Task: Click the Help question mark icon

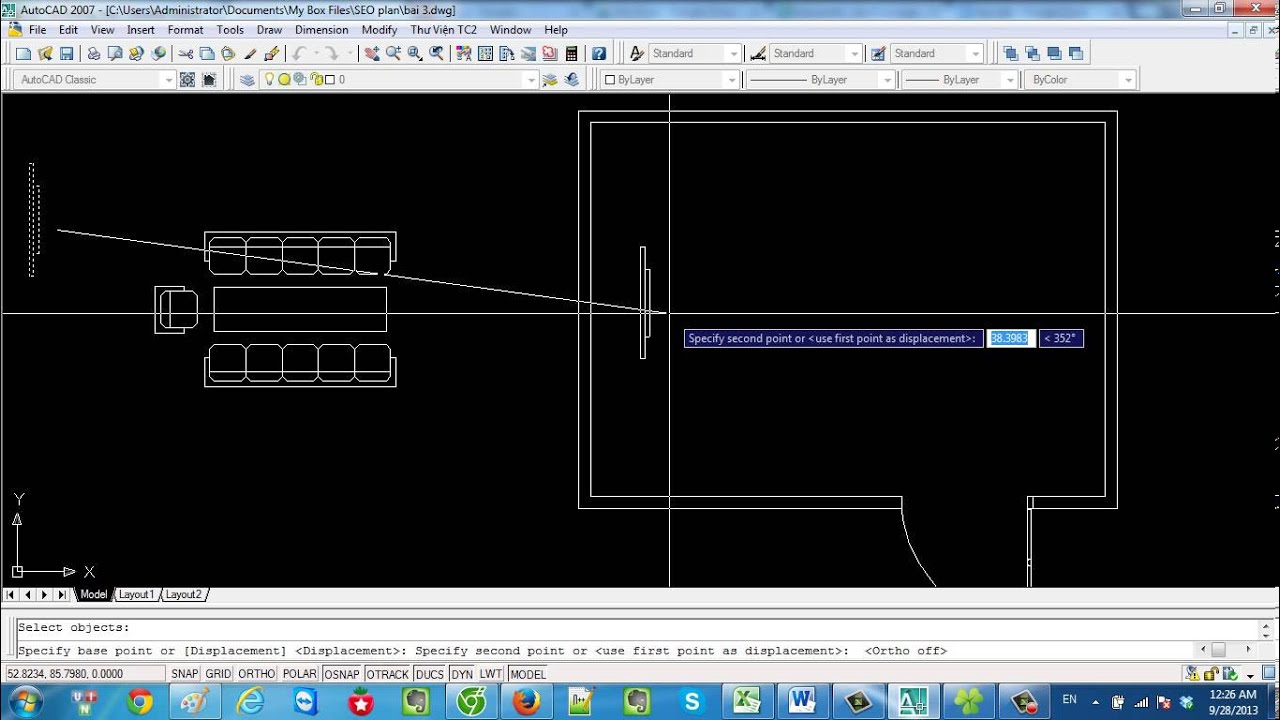Action: (x=598, y=53)
